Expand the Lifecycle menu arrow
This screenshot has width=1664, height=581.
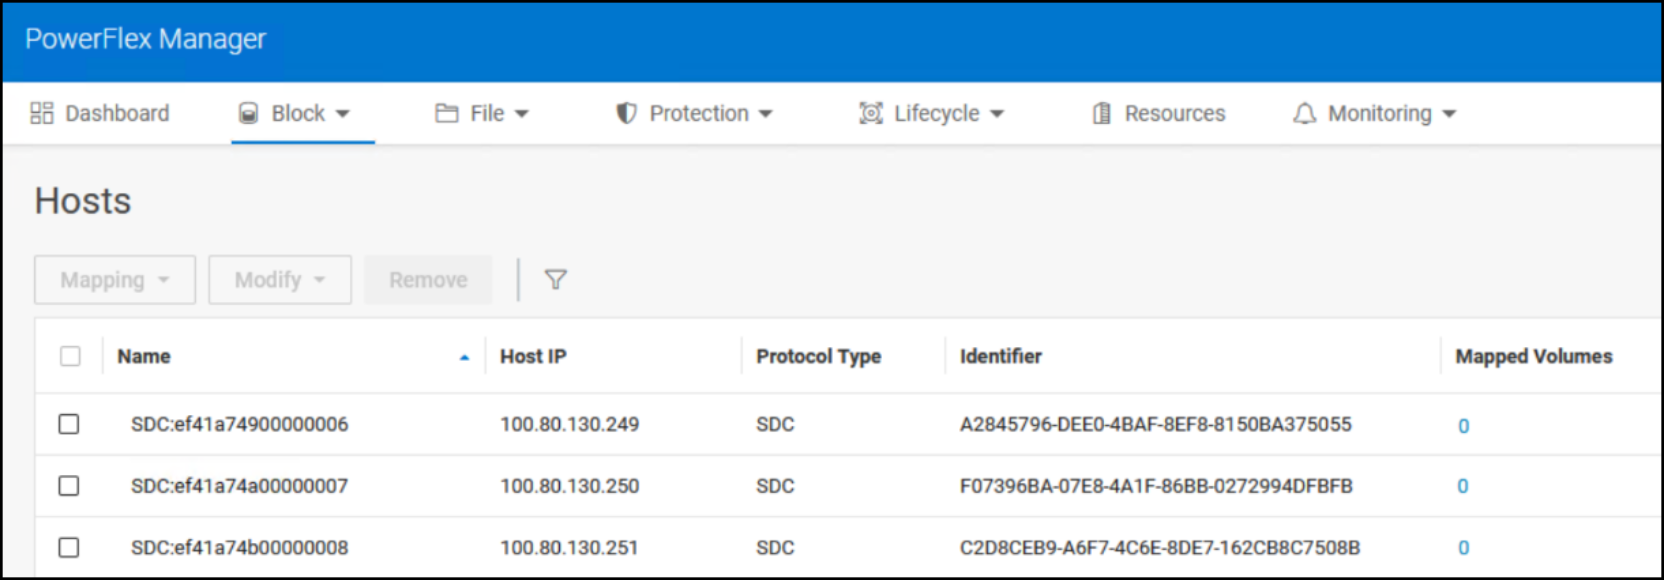click(997, 114)
